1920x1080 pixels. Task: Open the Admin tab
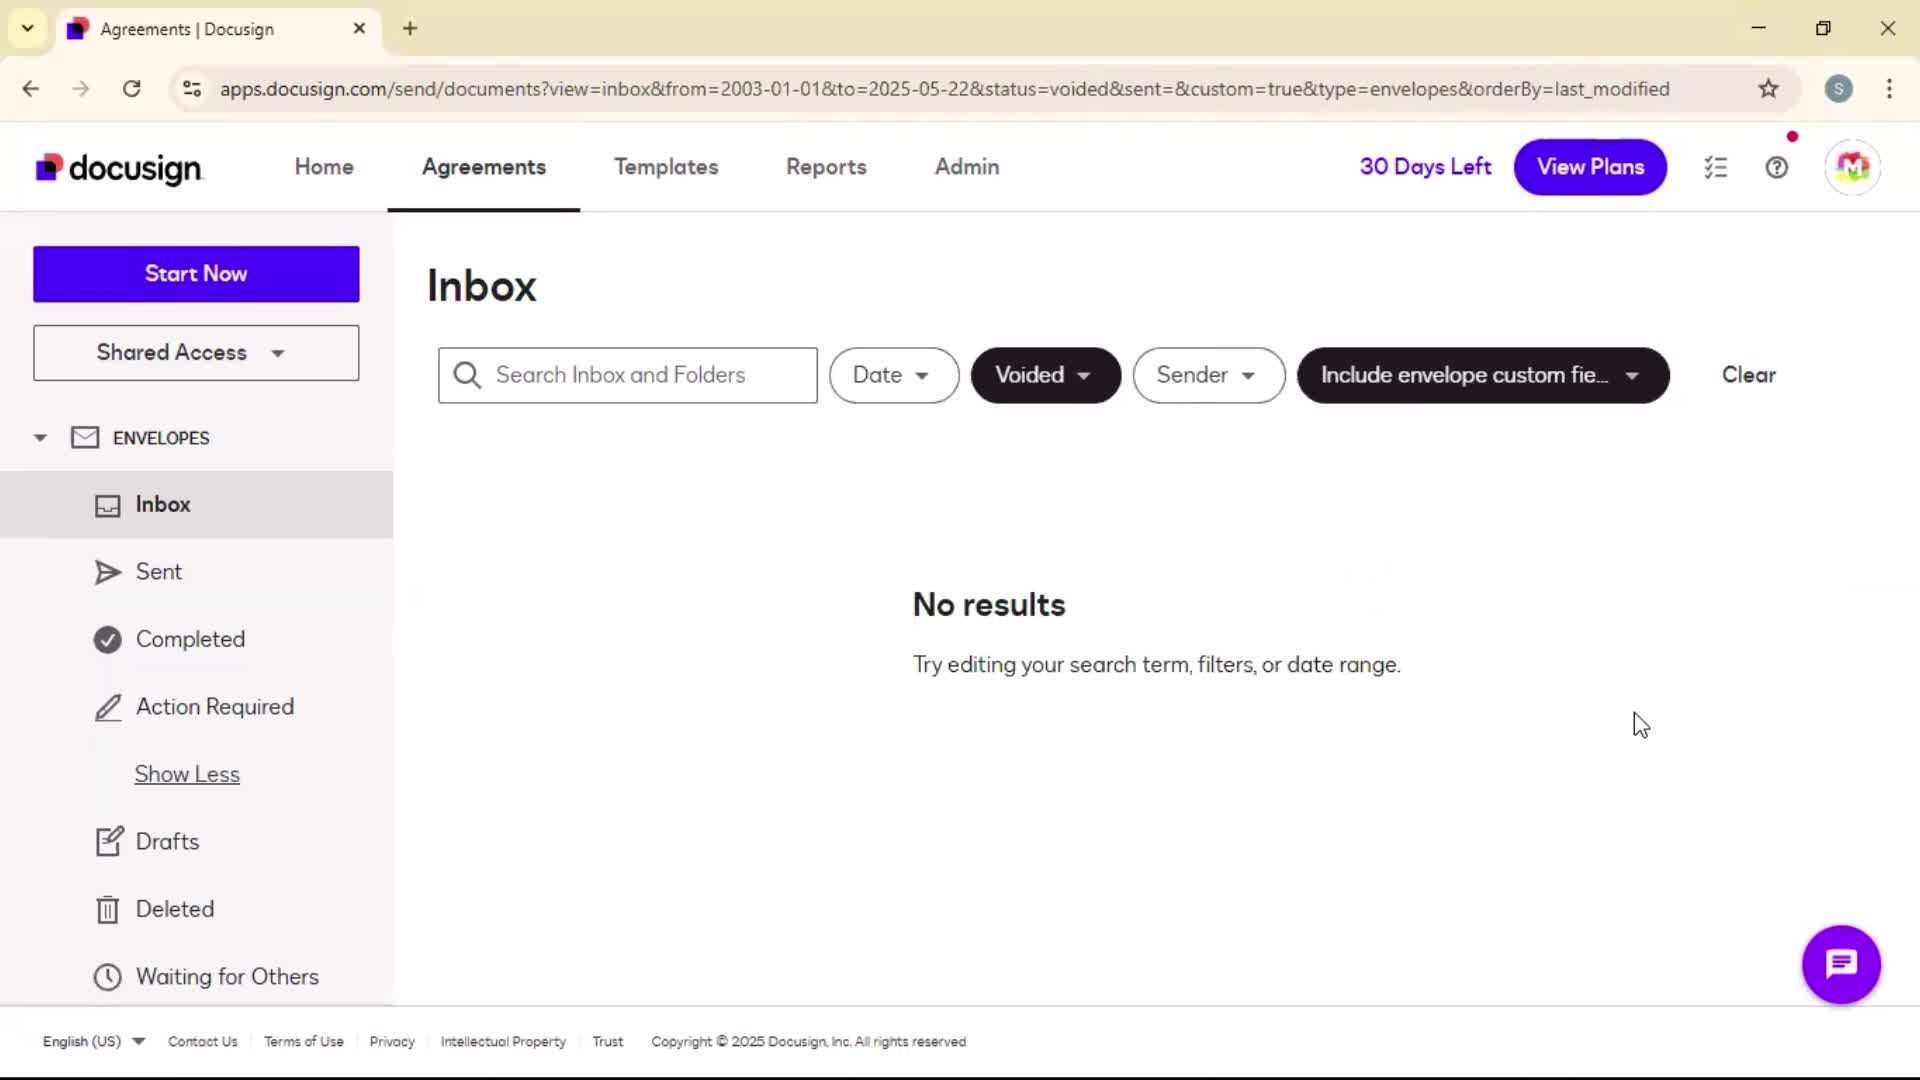click(966, 167)
